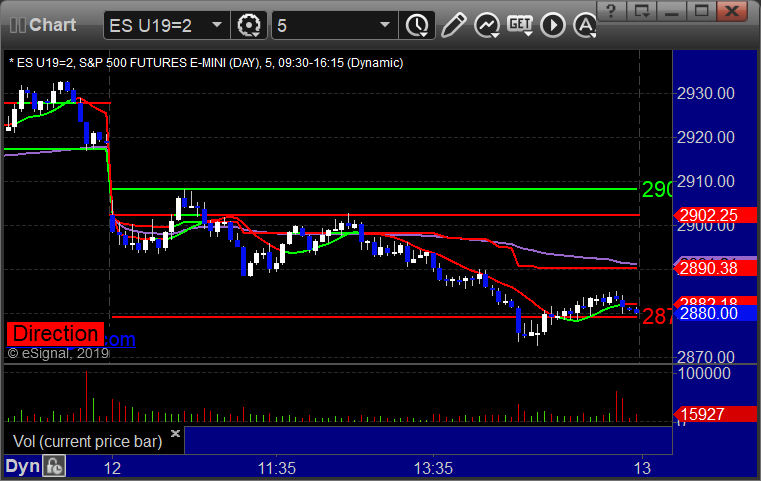Expand the ES U19=2 symbol dropdown arrow

point(217,25)
